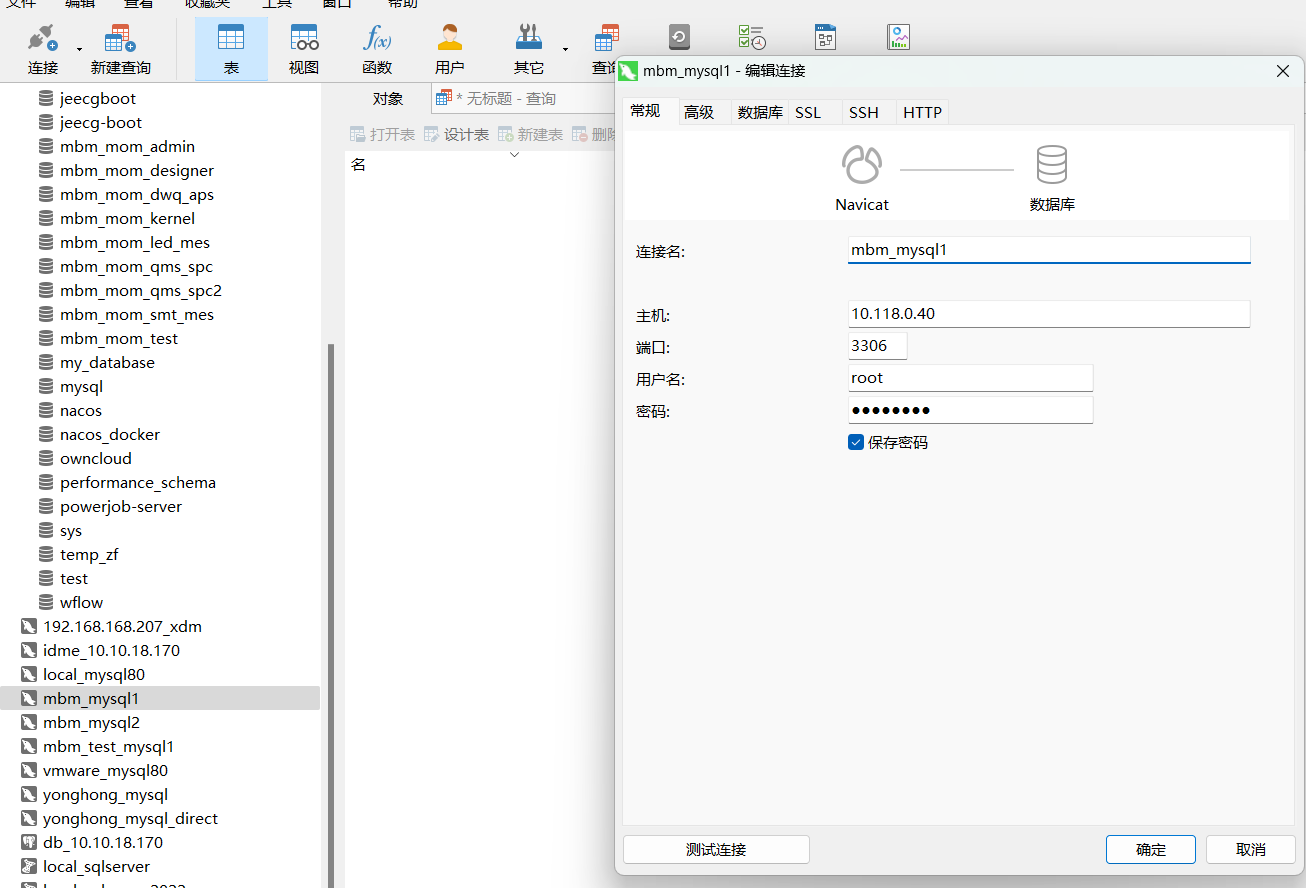The image size is (1306, 888).
Task: Toggle the 保存密码 checkbox
Action: pos(856,442)
